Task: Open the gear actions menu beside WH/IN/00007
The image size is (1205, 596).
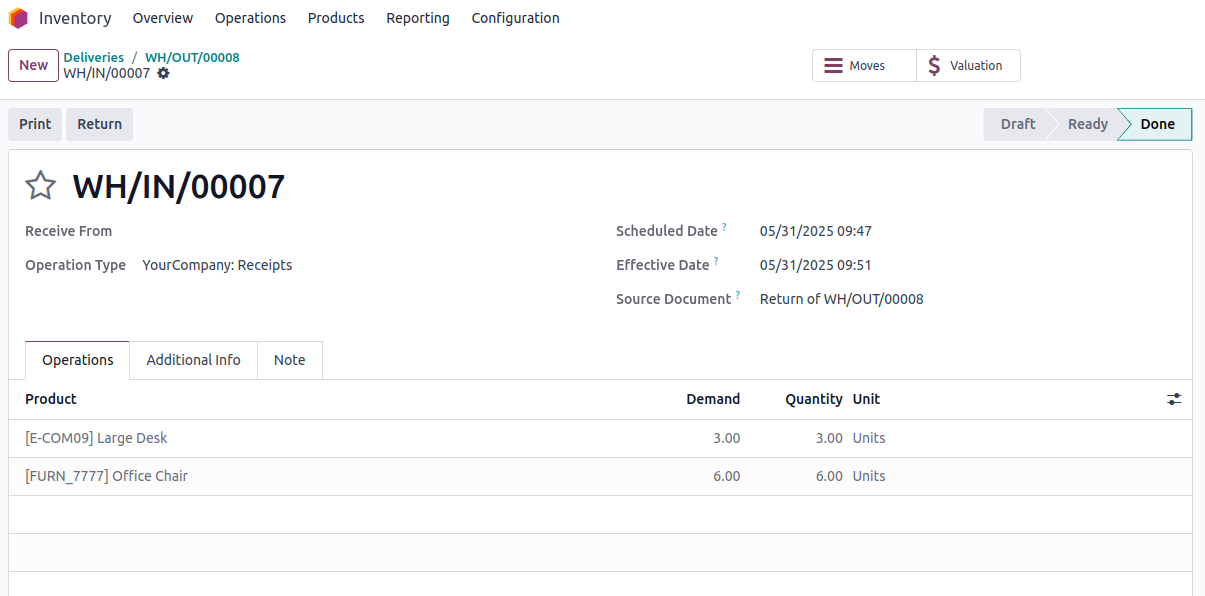Action: (163, 73)
